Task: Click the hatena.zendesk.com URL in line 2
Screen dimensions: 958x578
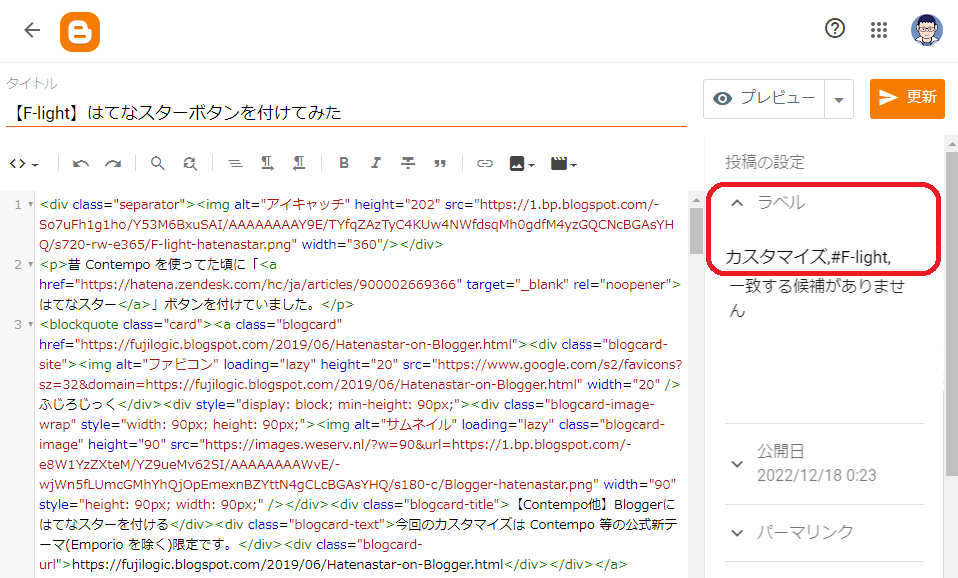Action: point(268,285)
